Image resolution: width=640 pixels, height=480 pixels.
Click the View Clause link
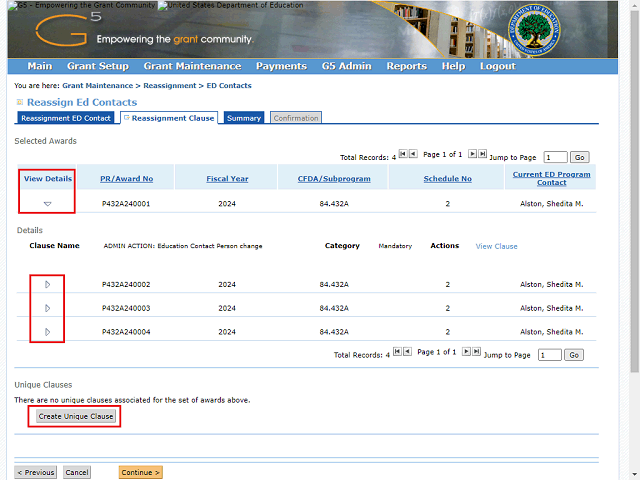click(496, 246)
